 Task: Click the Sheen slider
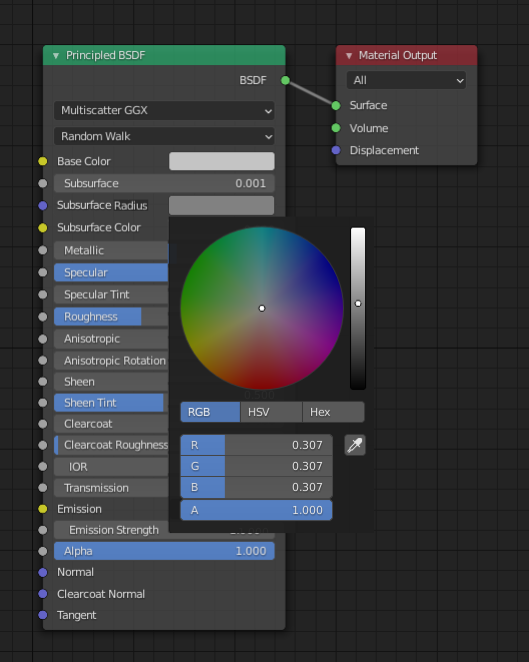(111, 382)
